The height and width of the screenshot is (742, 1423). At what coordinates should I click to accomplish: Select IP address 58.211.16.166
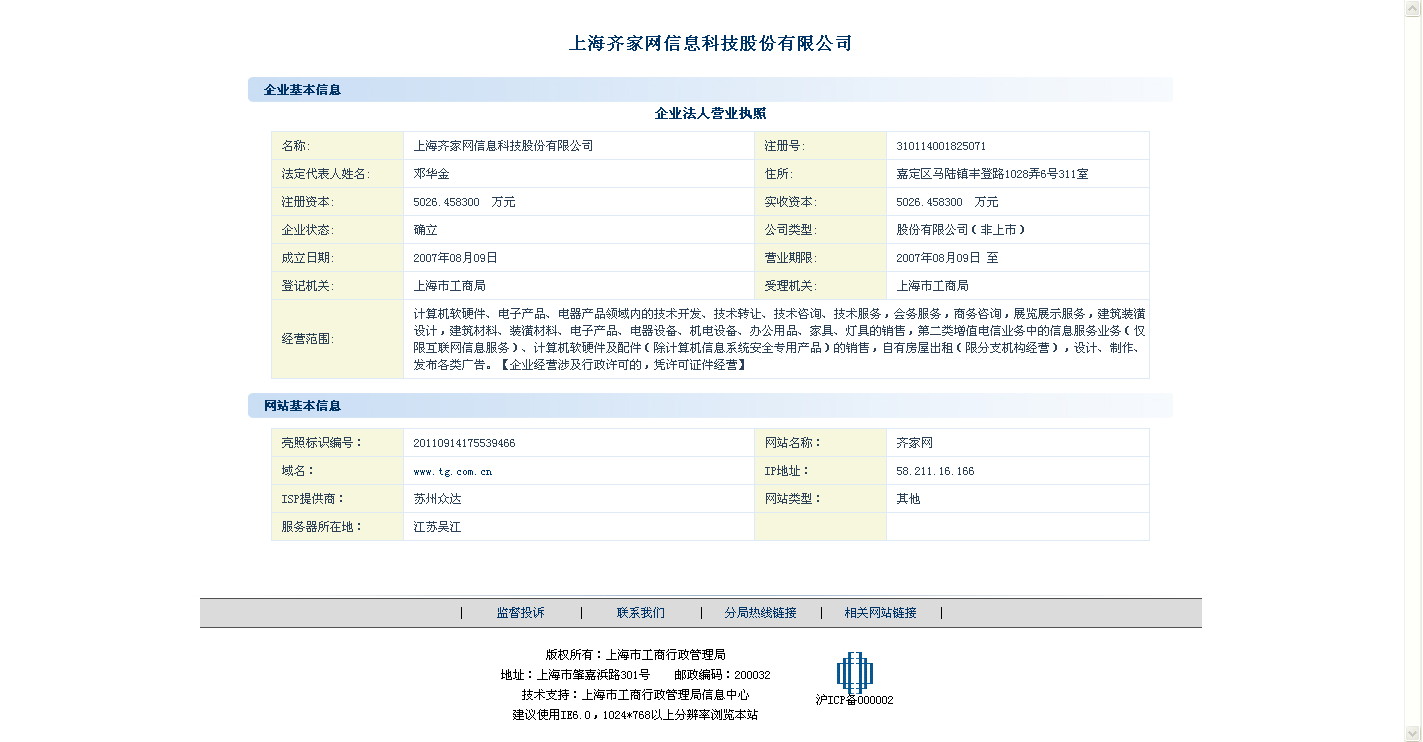[x=936, y=471]
